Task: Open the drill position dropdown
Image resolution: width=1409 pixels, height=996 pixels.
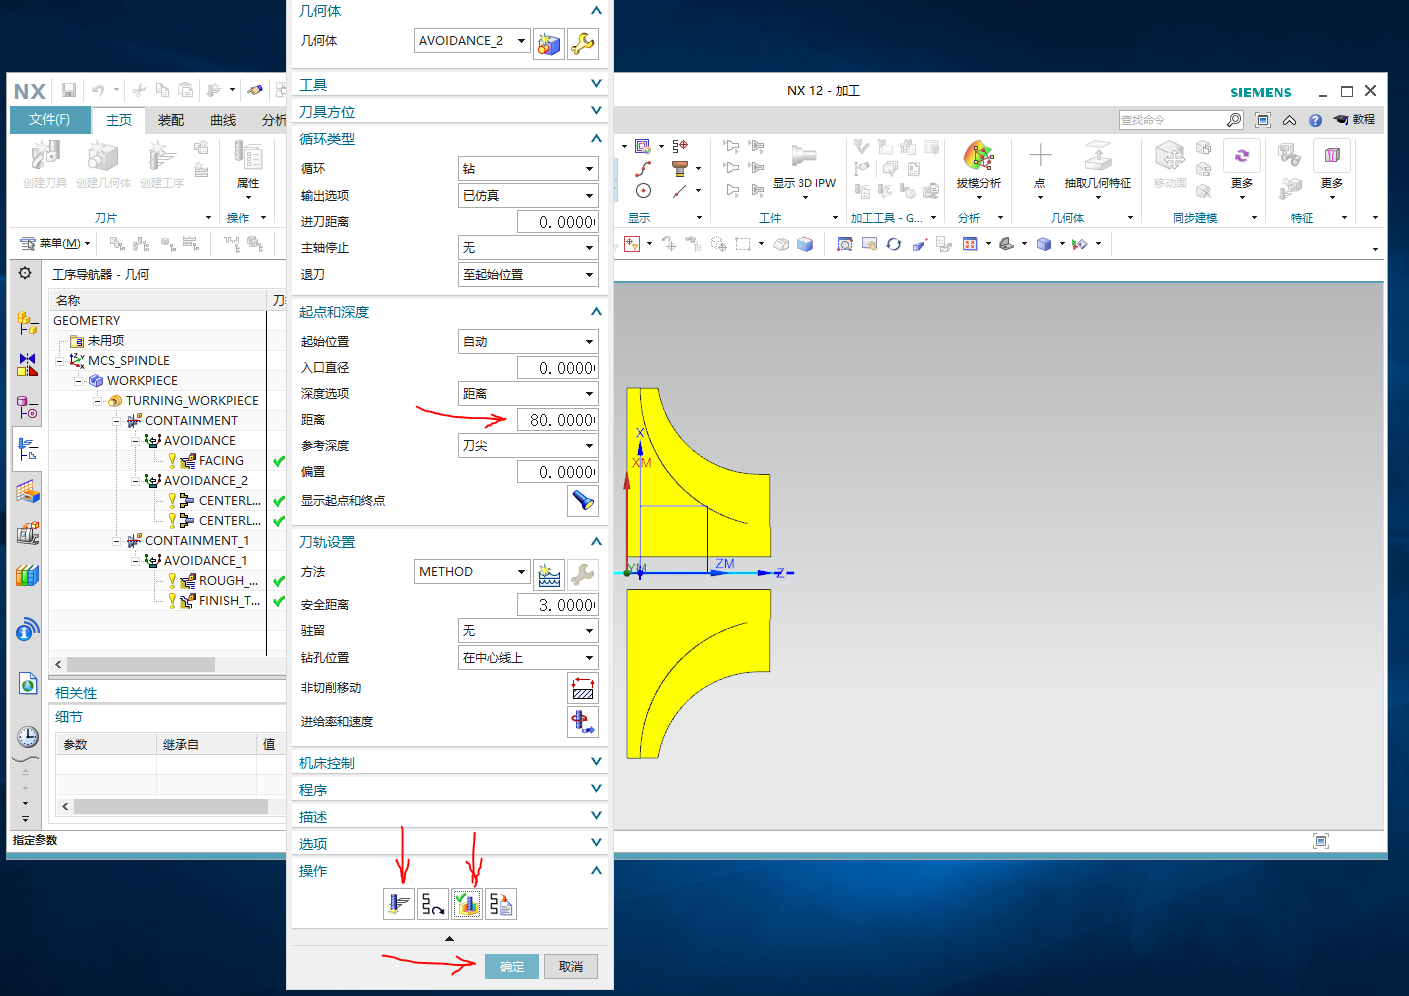Action: click(x=528, y=658)
